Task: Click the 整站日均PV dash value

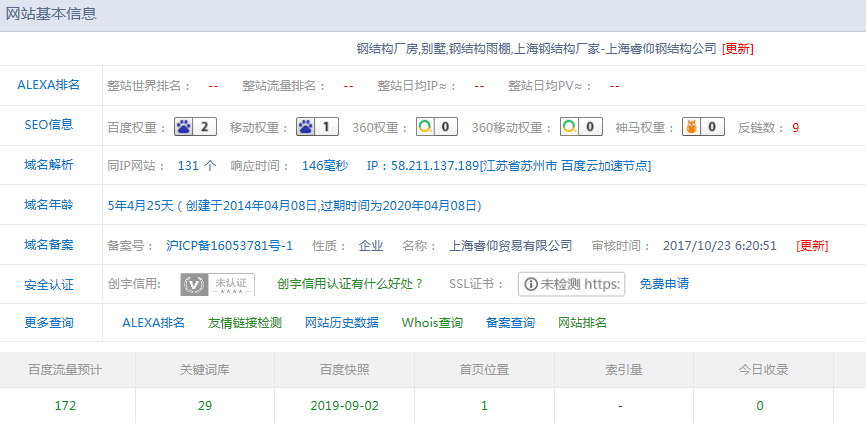Action: click(615, 87)
